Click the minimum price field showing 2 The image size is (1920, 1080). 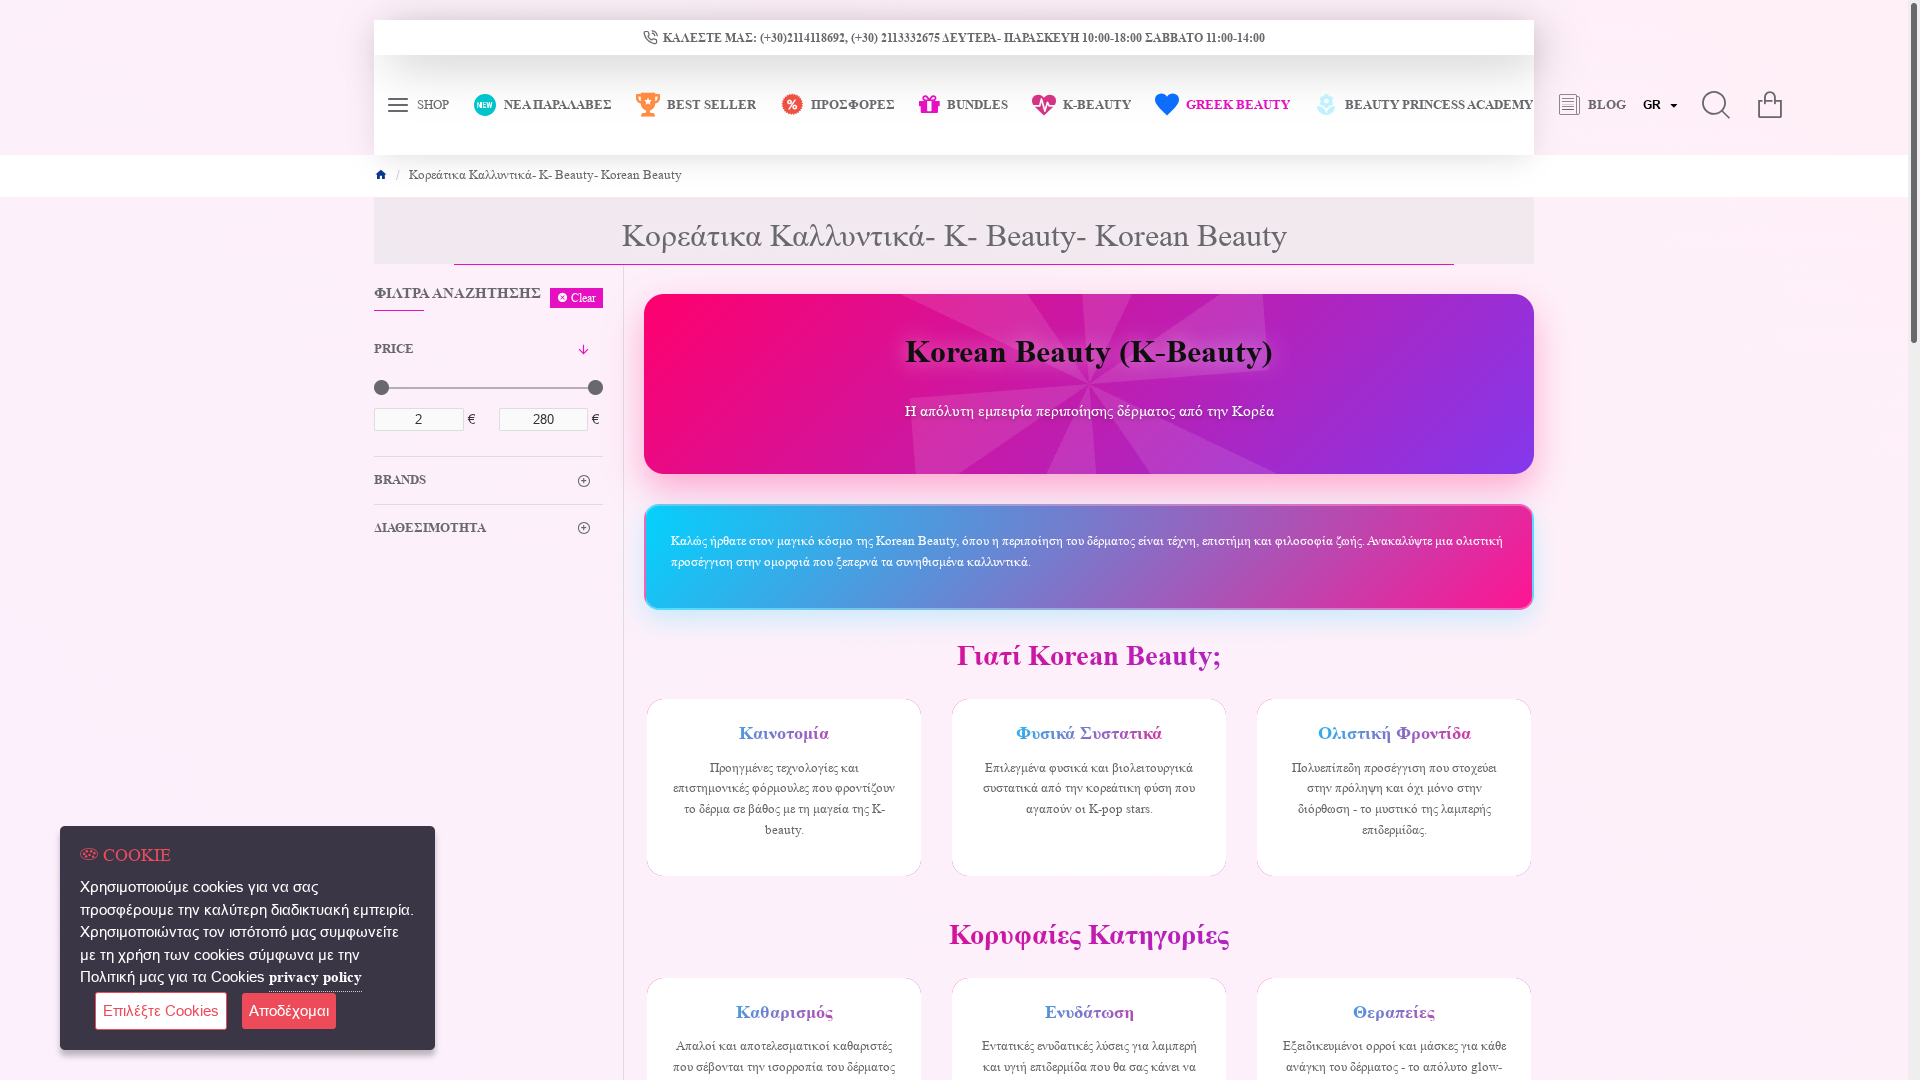tap(419, 420)
